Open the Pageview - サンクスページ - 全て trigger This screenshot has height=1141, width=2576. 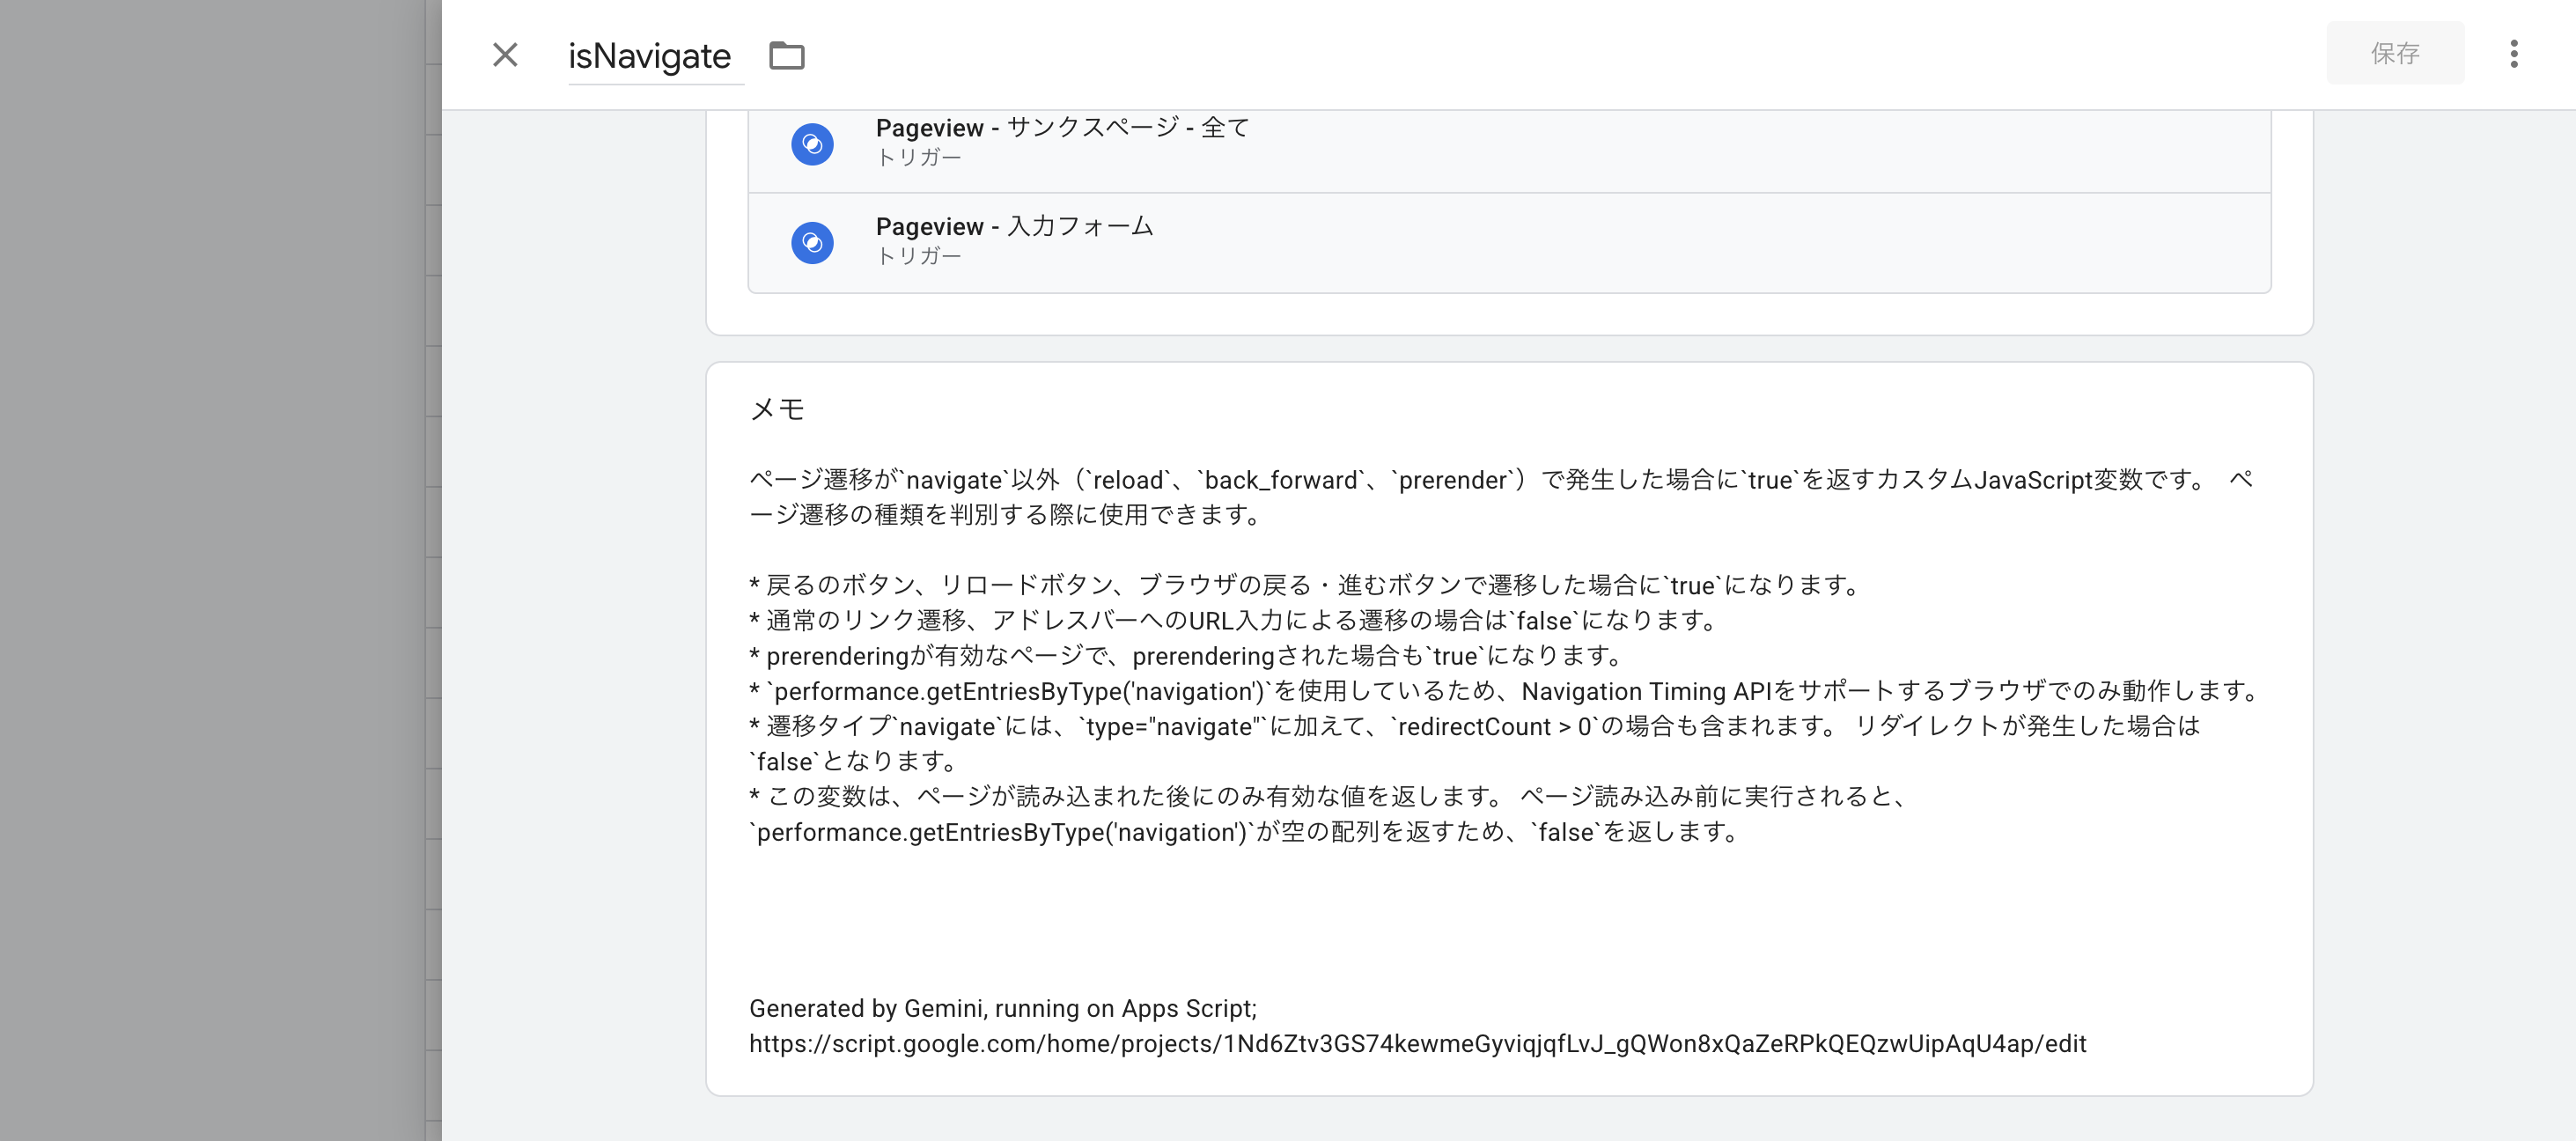point(1062,128)
